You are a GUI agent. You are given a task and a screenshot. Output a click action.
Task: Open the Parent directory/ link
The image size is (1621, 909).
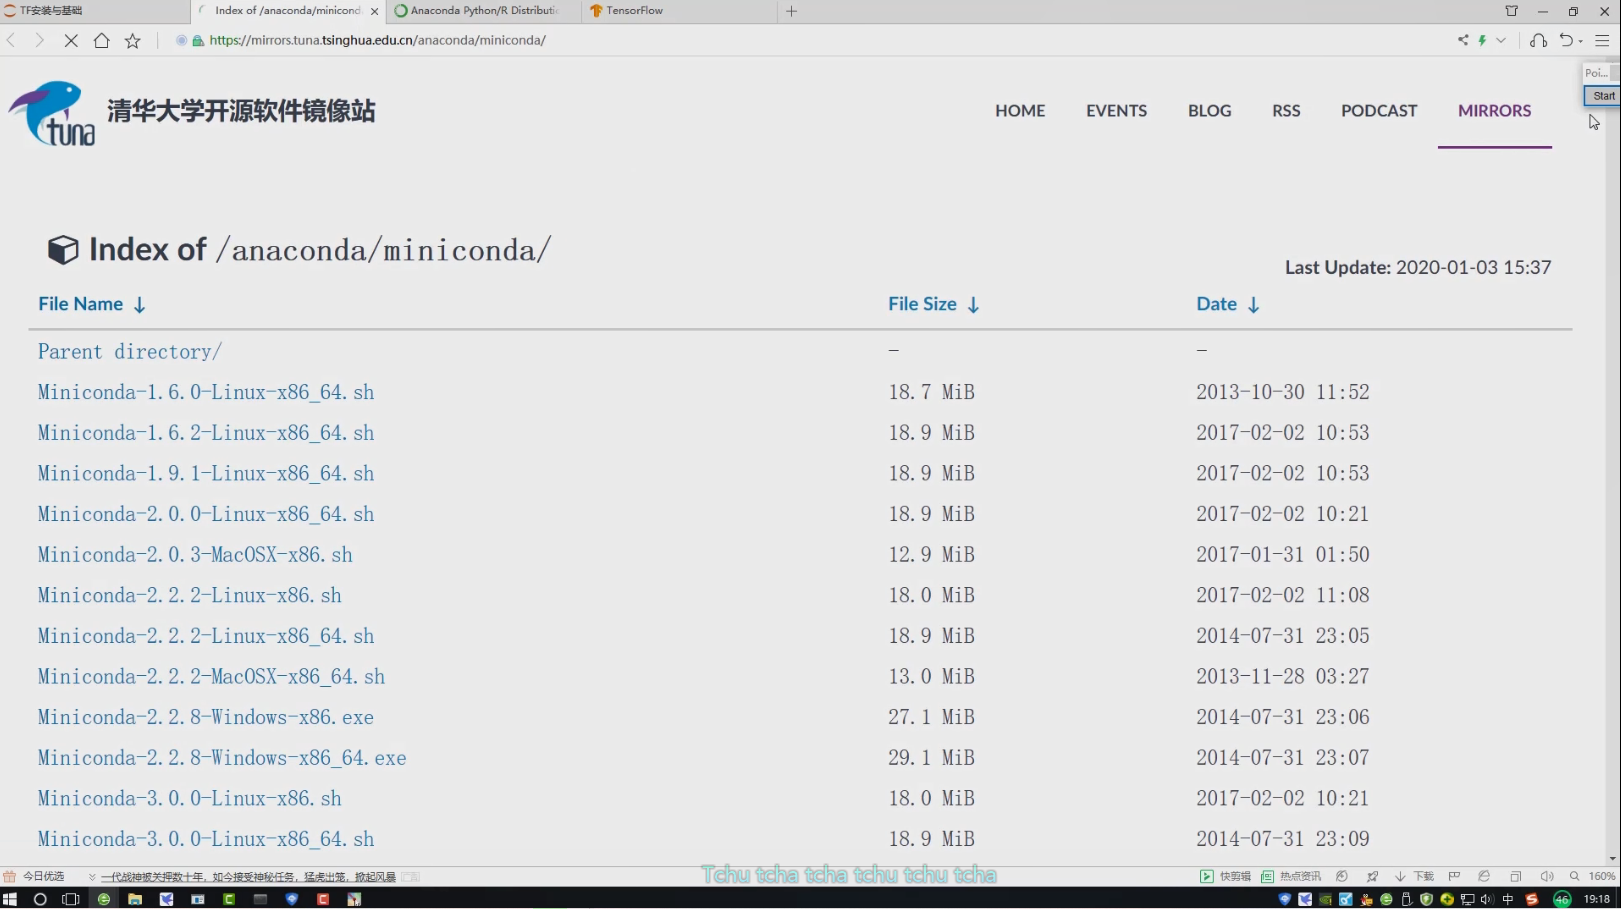(x=130, y=351)
